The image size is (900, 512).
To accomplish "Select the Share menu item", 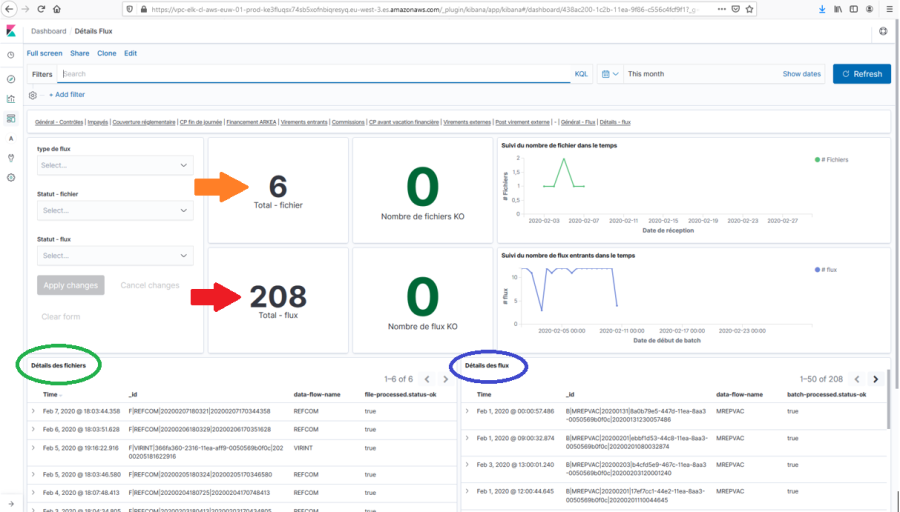I will (79, 53).
